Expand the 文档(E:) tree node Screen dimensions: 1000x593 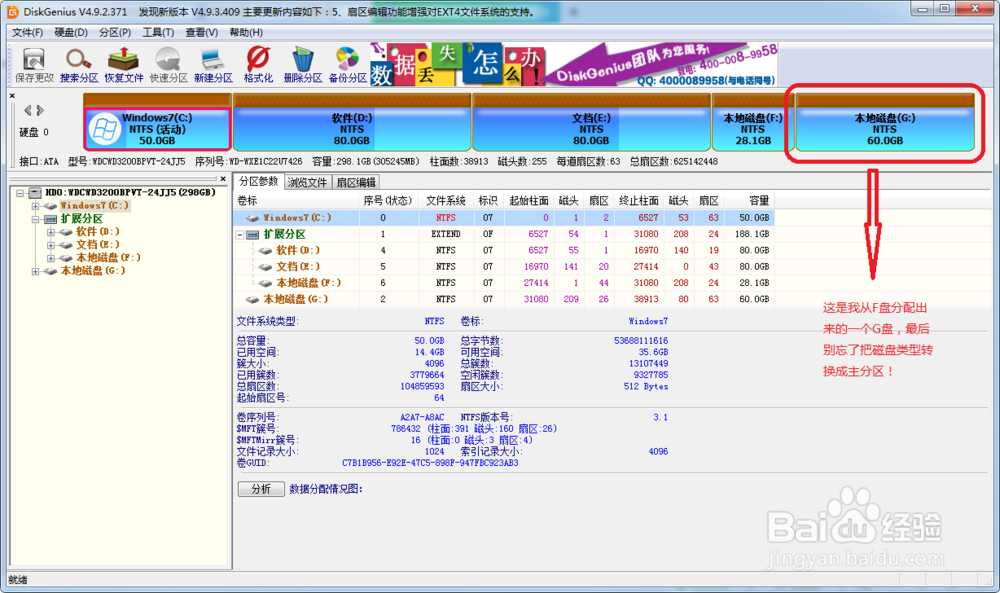click(50, 245)
